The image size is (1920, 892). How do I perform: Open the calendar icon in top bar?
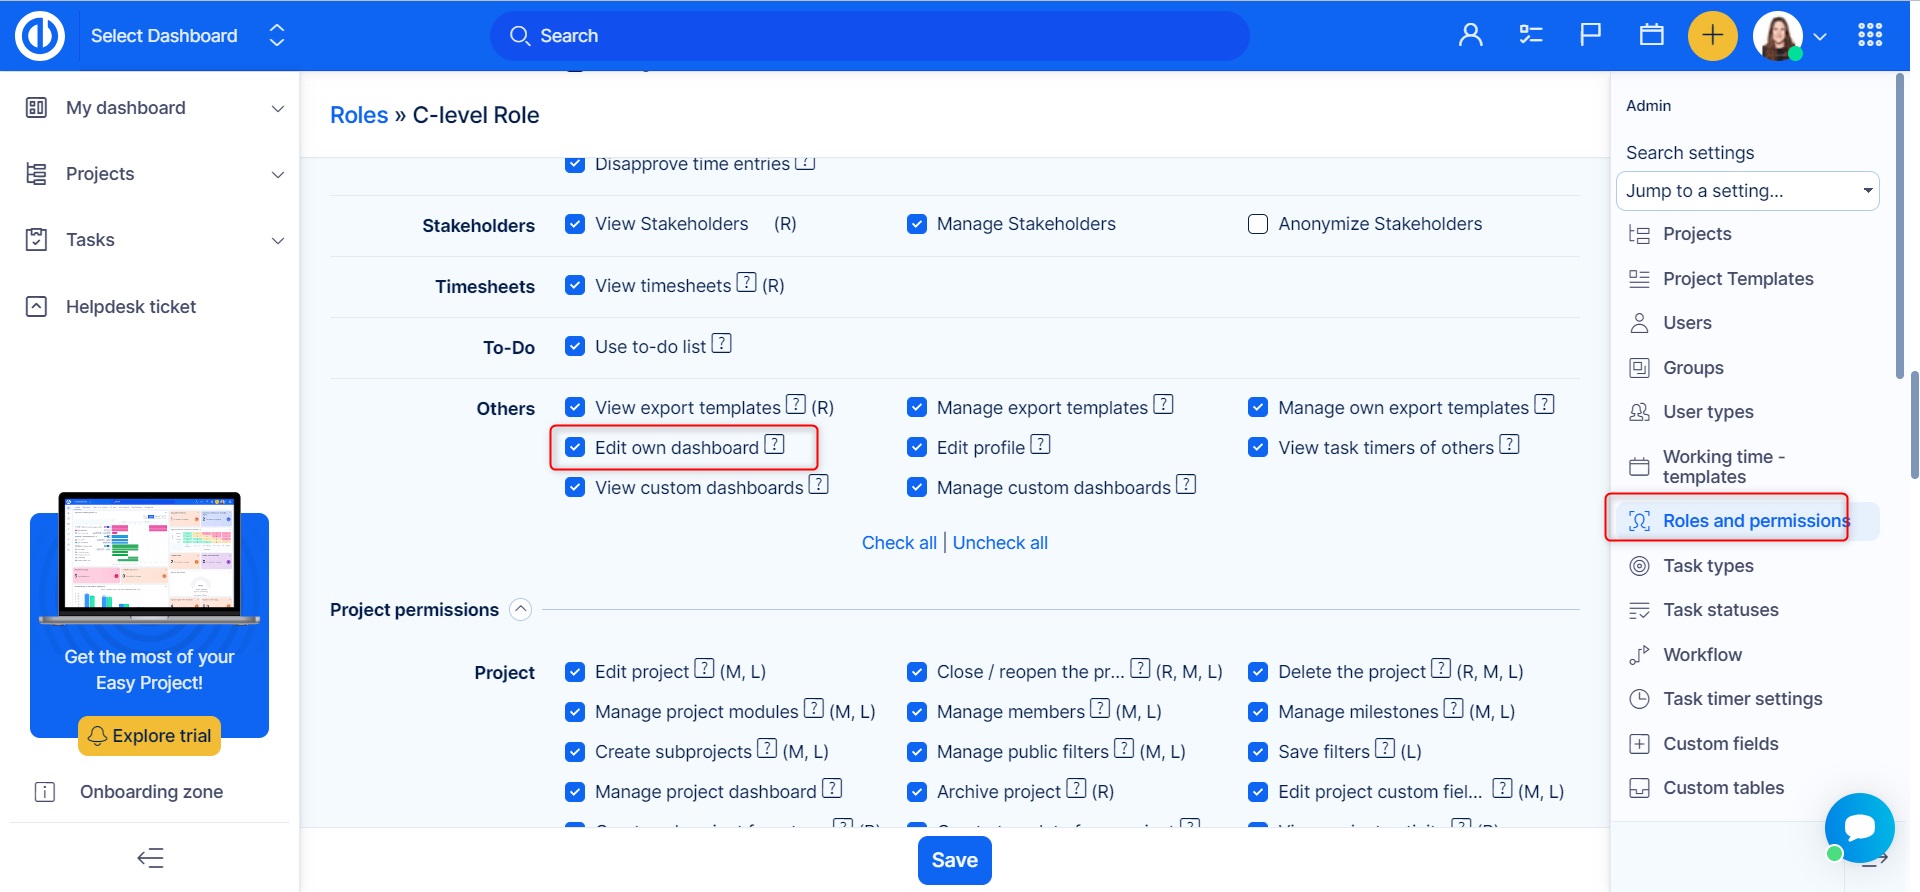click(1651, 36)
